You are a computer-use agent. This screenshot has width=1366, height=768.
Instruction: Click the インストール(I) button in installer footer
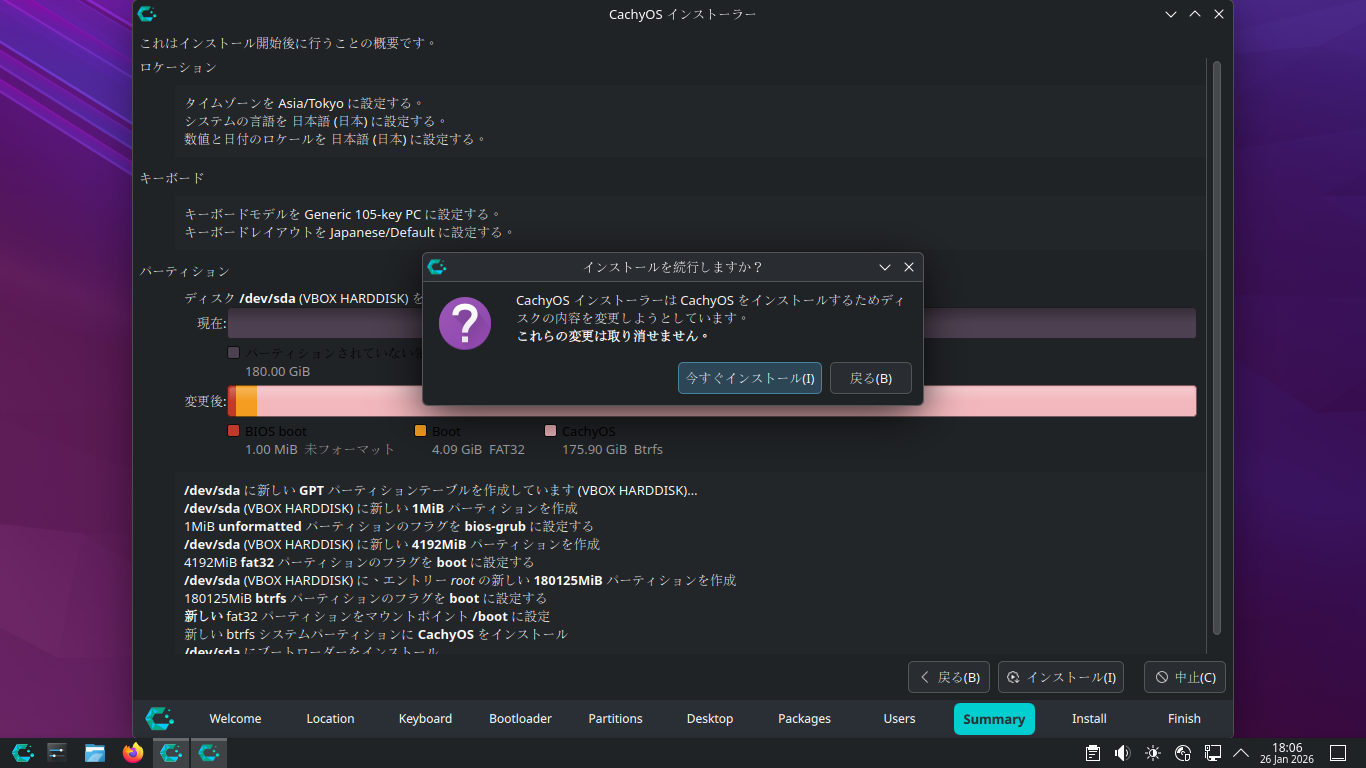1061,677
